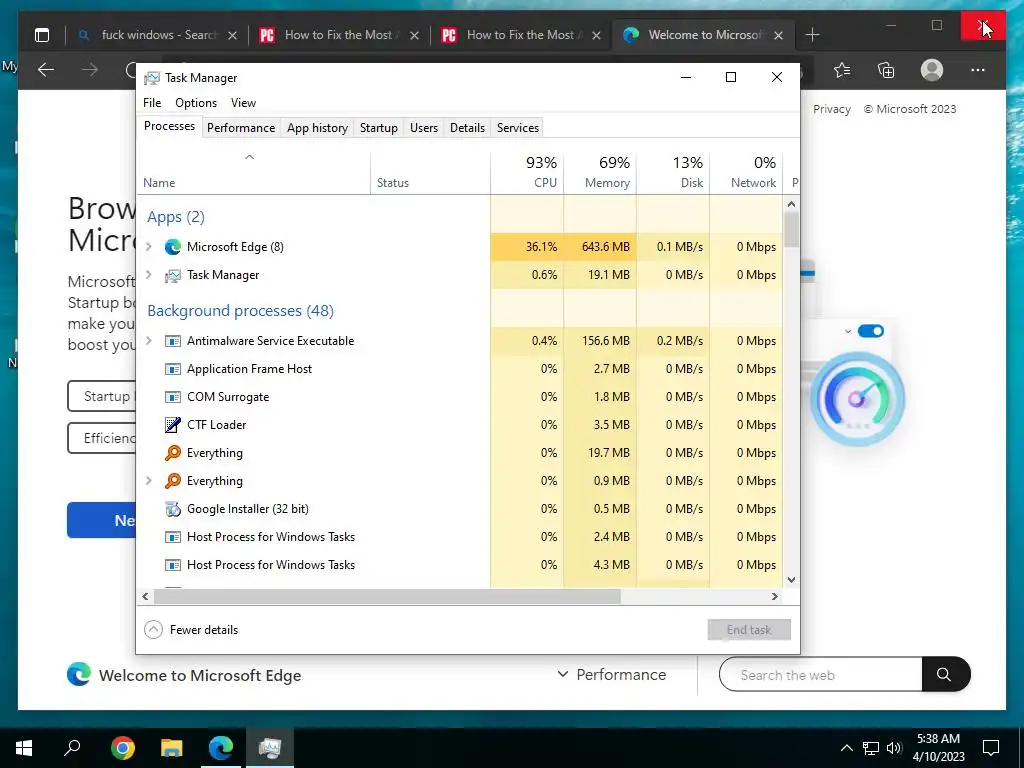1024x768 pixels.
Task: Switch to the Users tab
Action: pos(424,127)
